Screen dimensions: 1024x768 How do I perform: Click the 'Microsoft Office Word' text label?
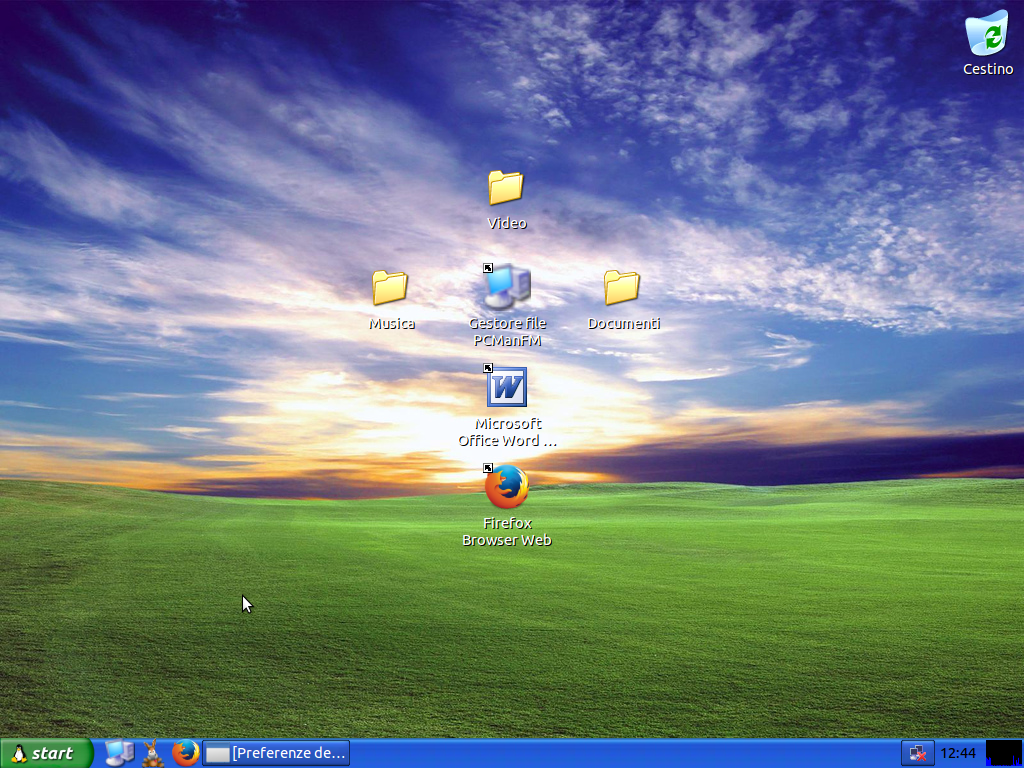pos(507,432)
